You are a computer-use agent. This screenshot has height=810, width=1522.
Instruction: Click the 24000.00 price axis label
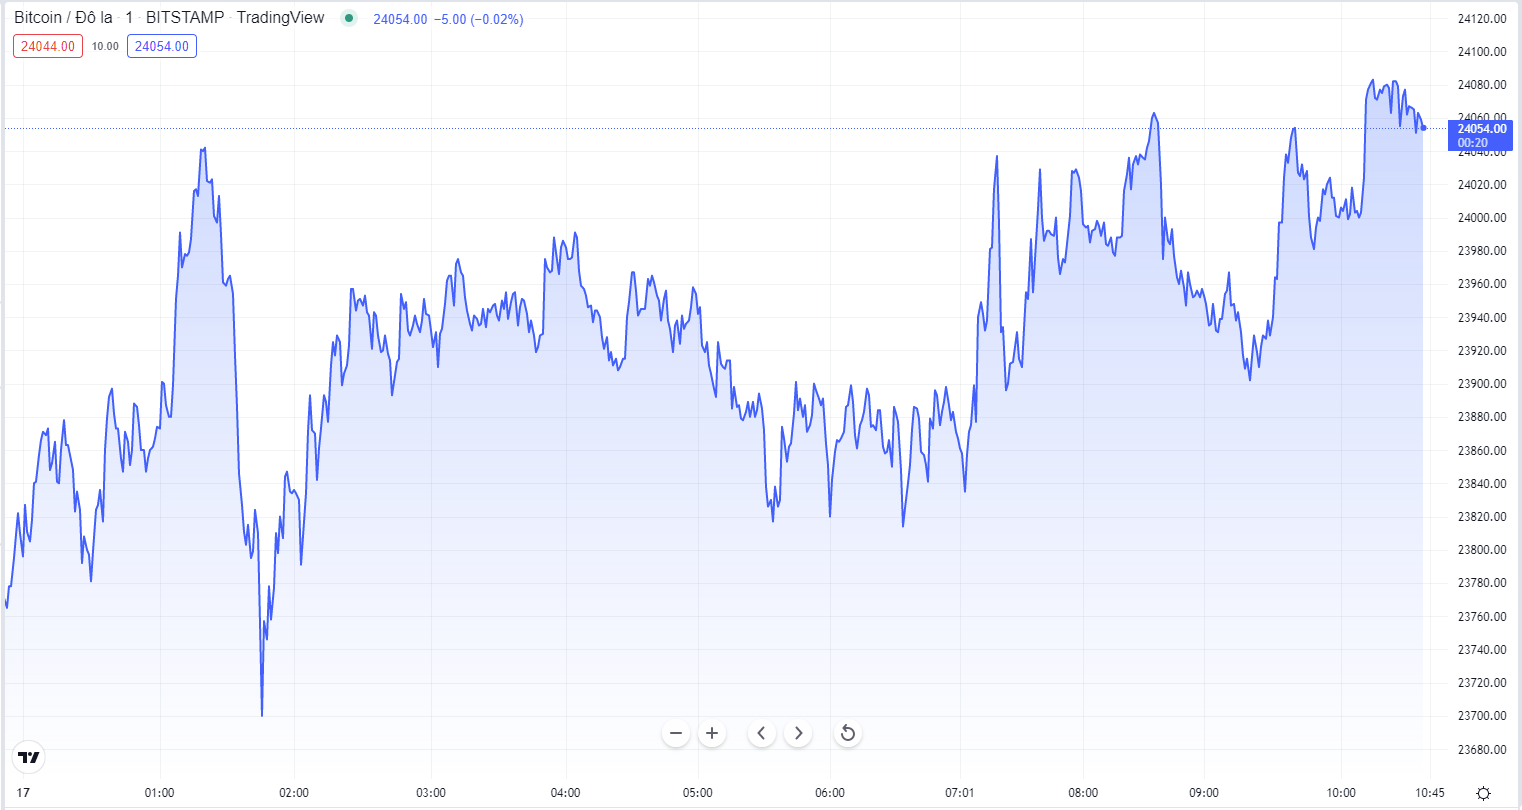coord(1482,218)
